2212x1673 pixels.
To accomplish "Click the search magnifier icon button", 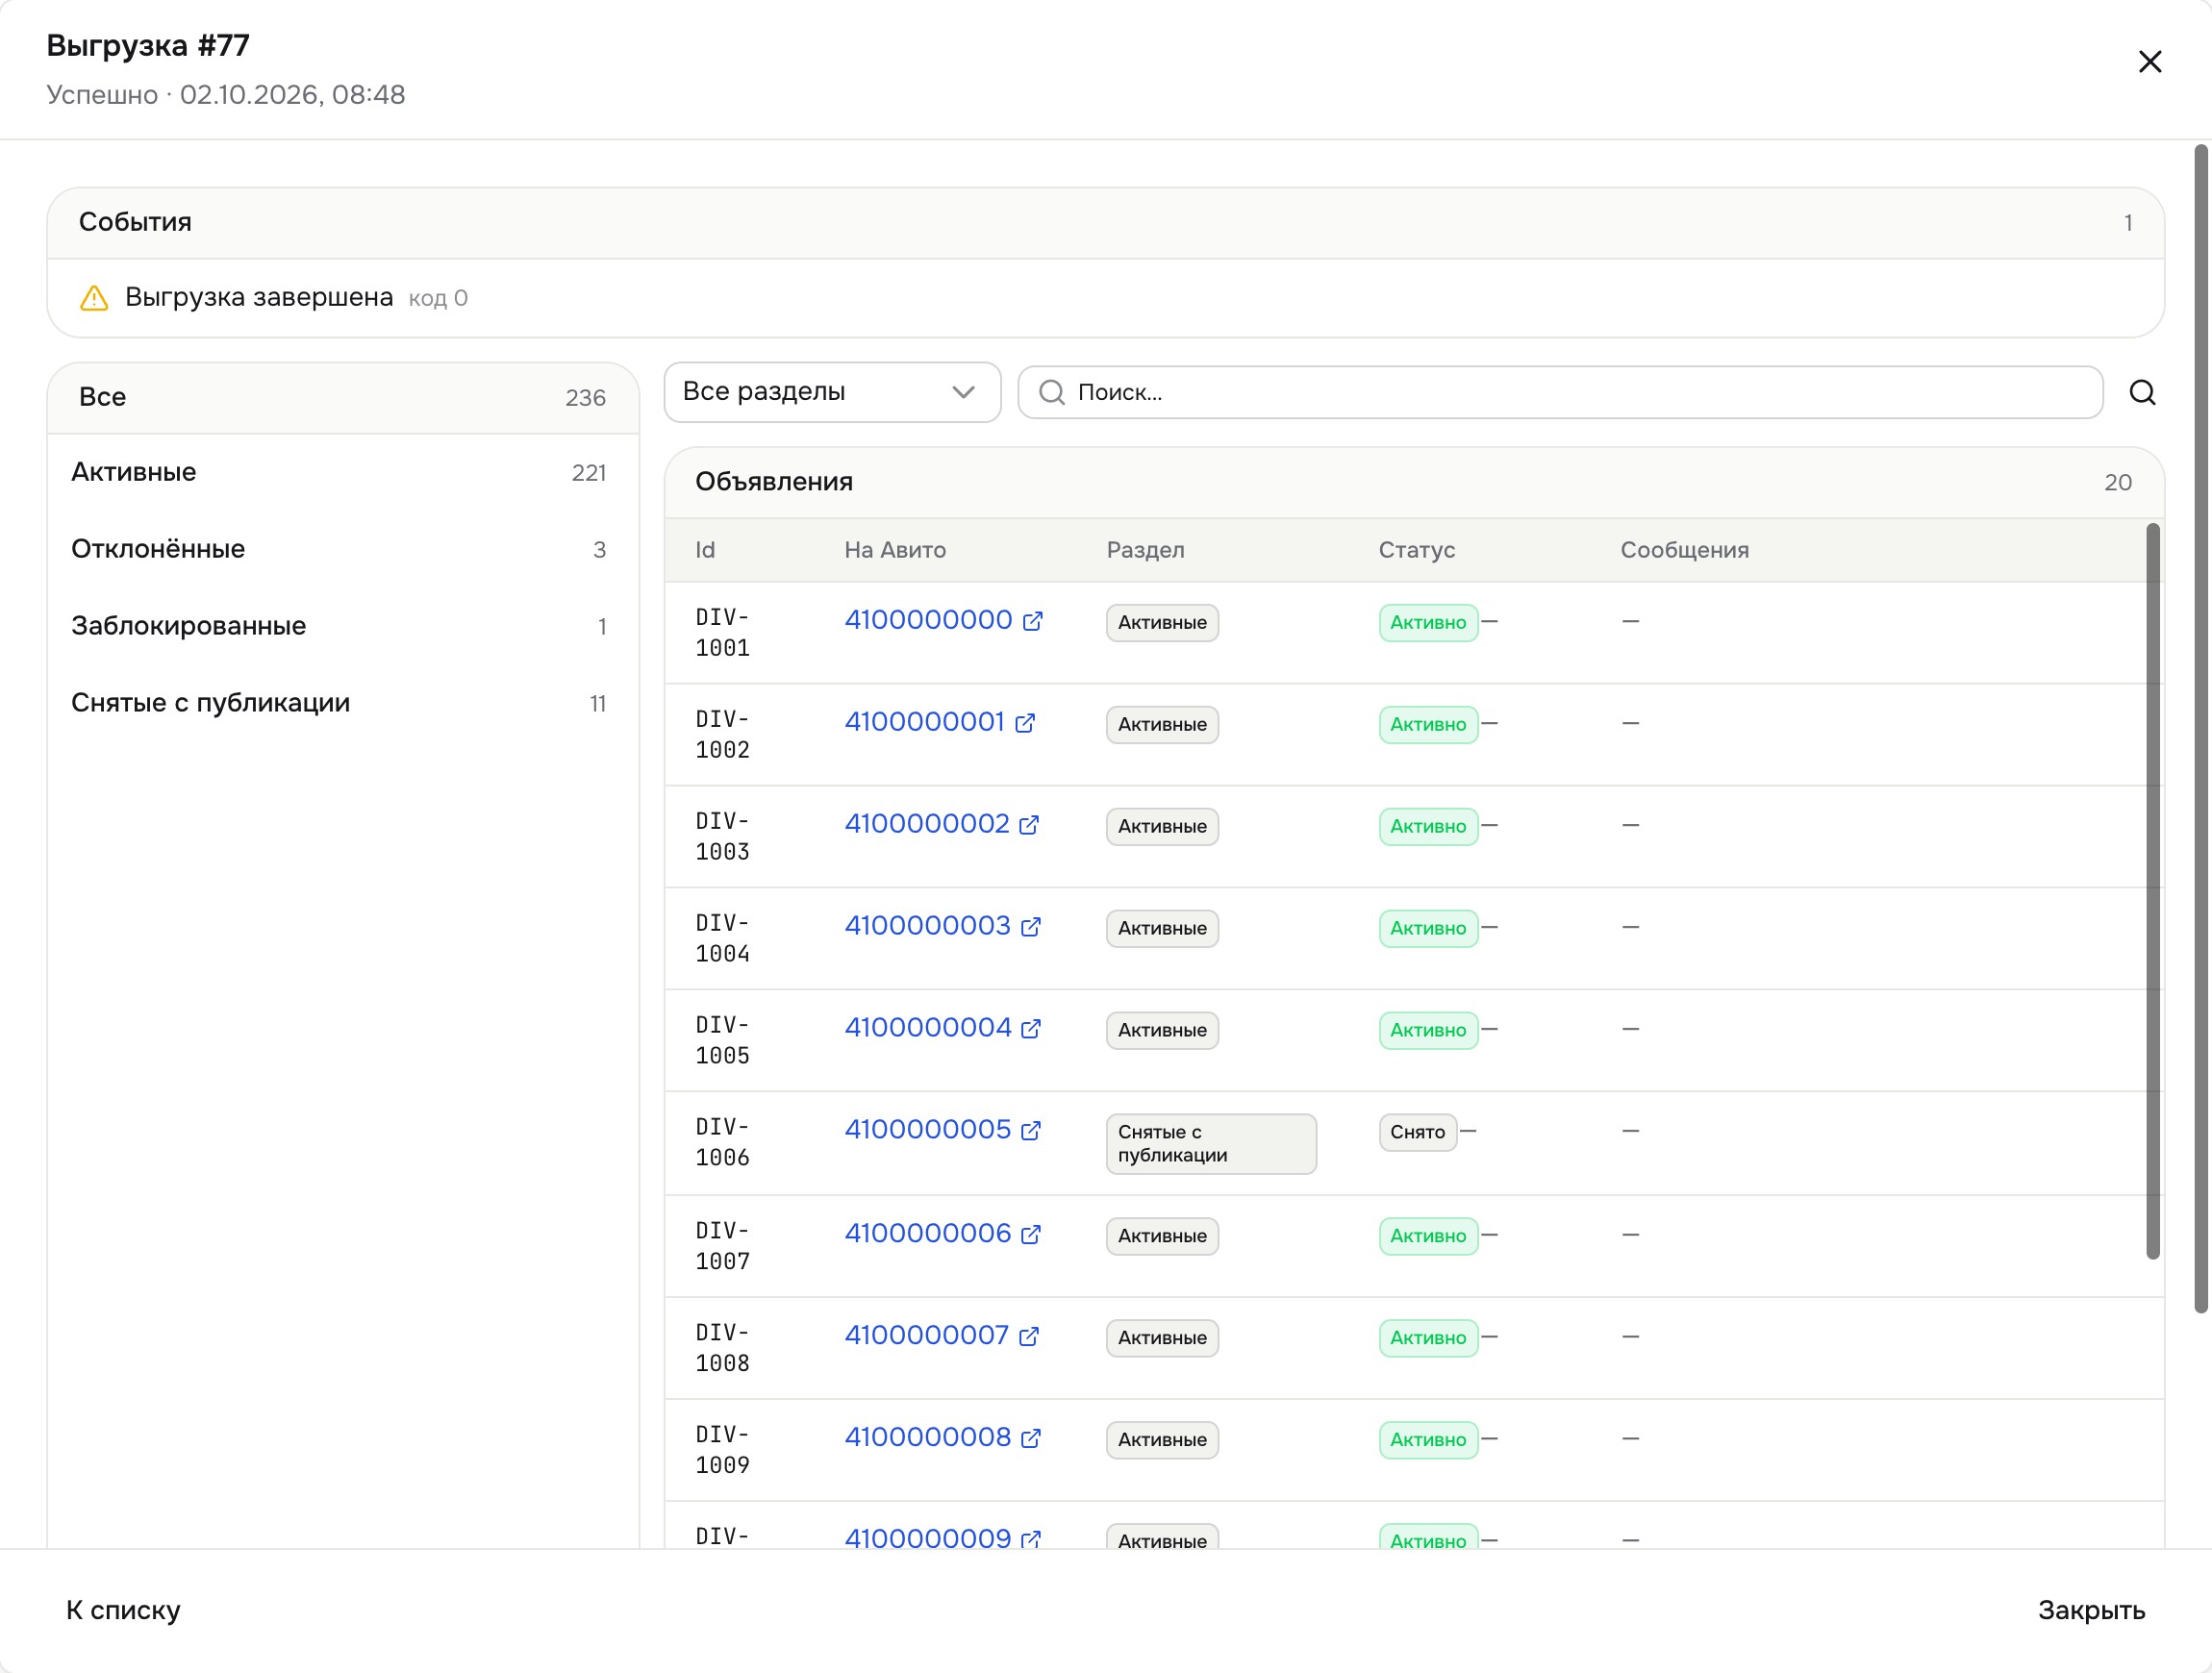I will [2142, 392].
